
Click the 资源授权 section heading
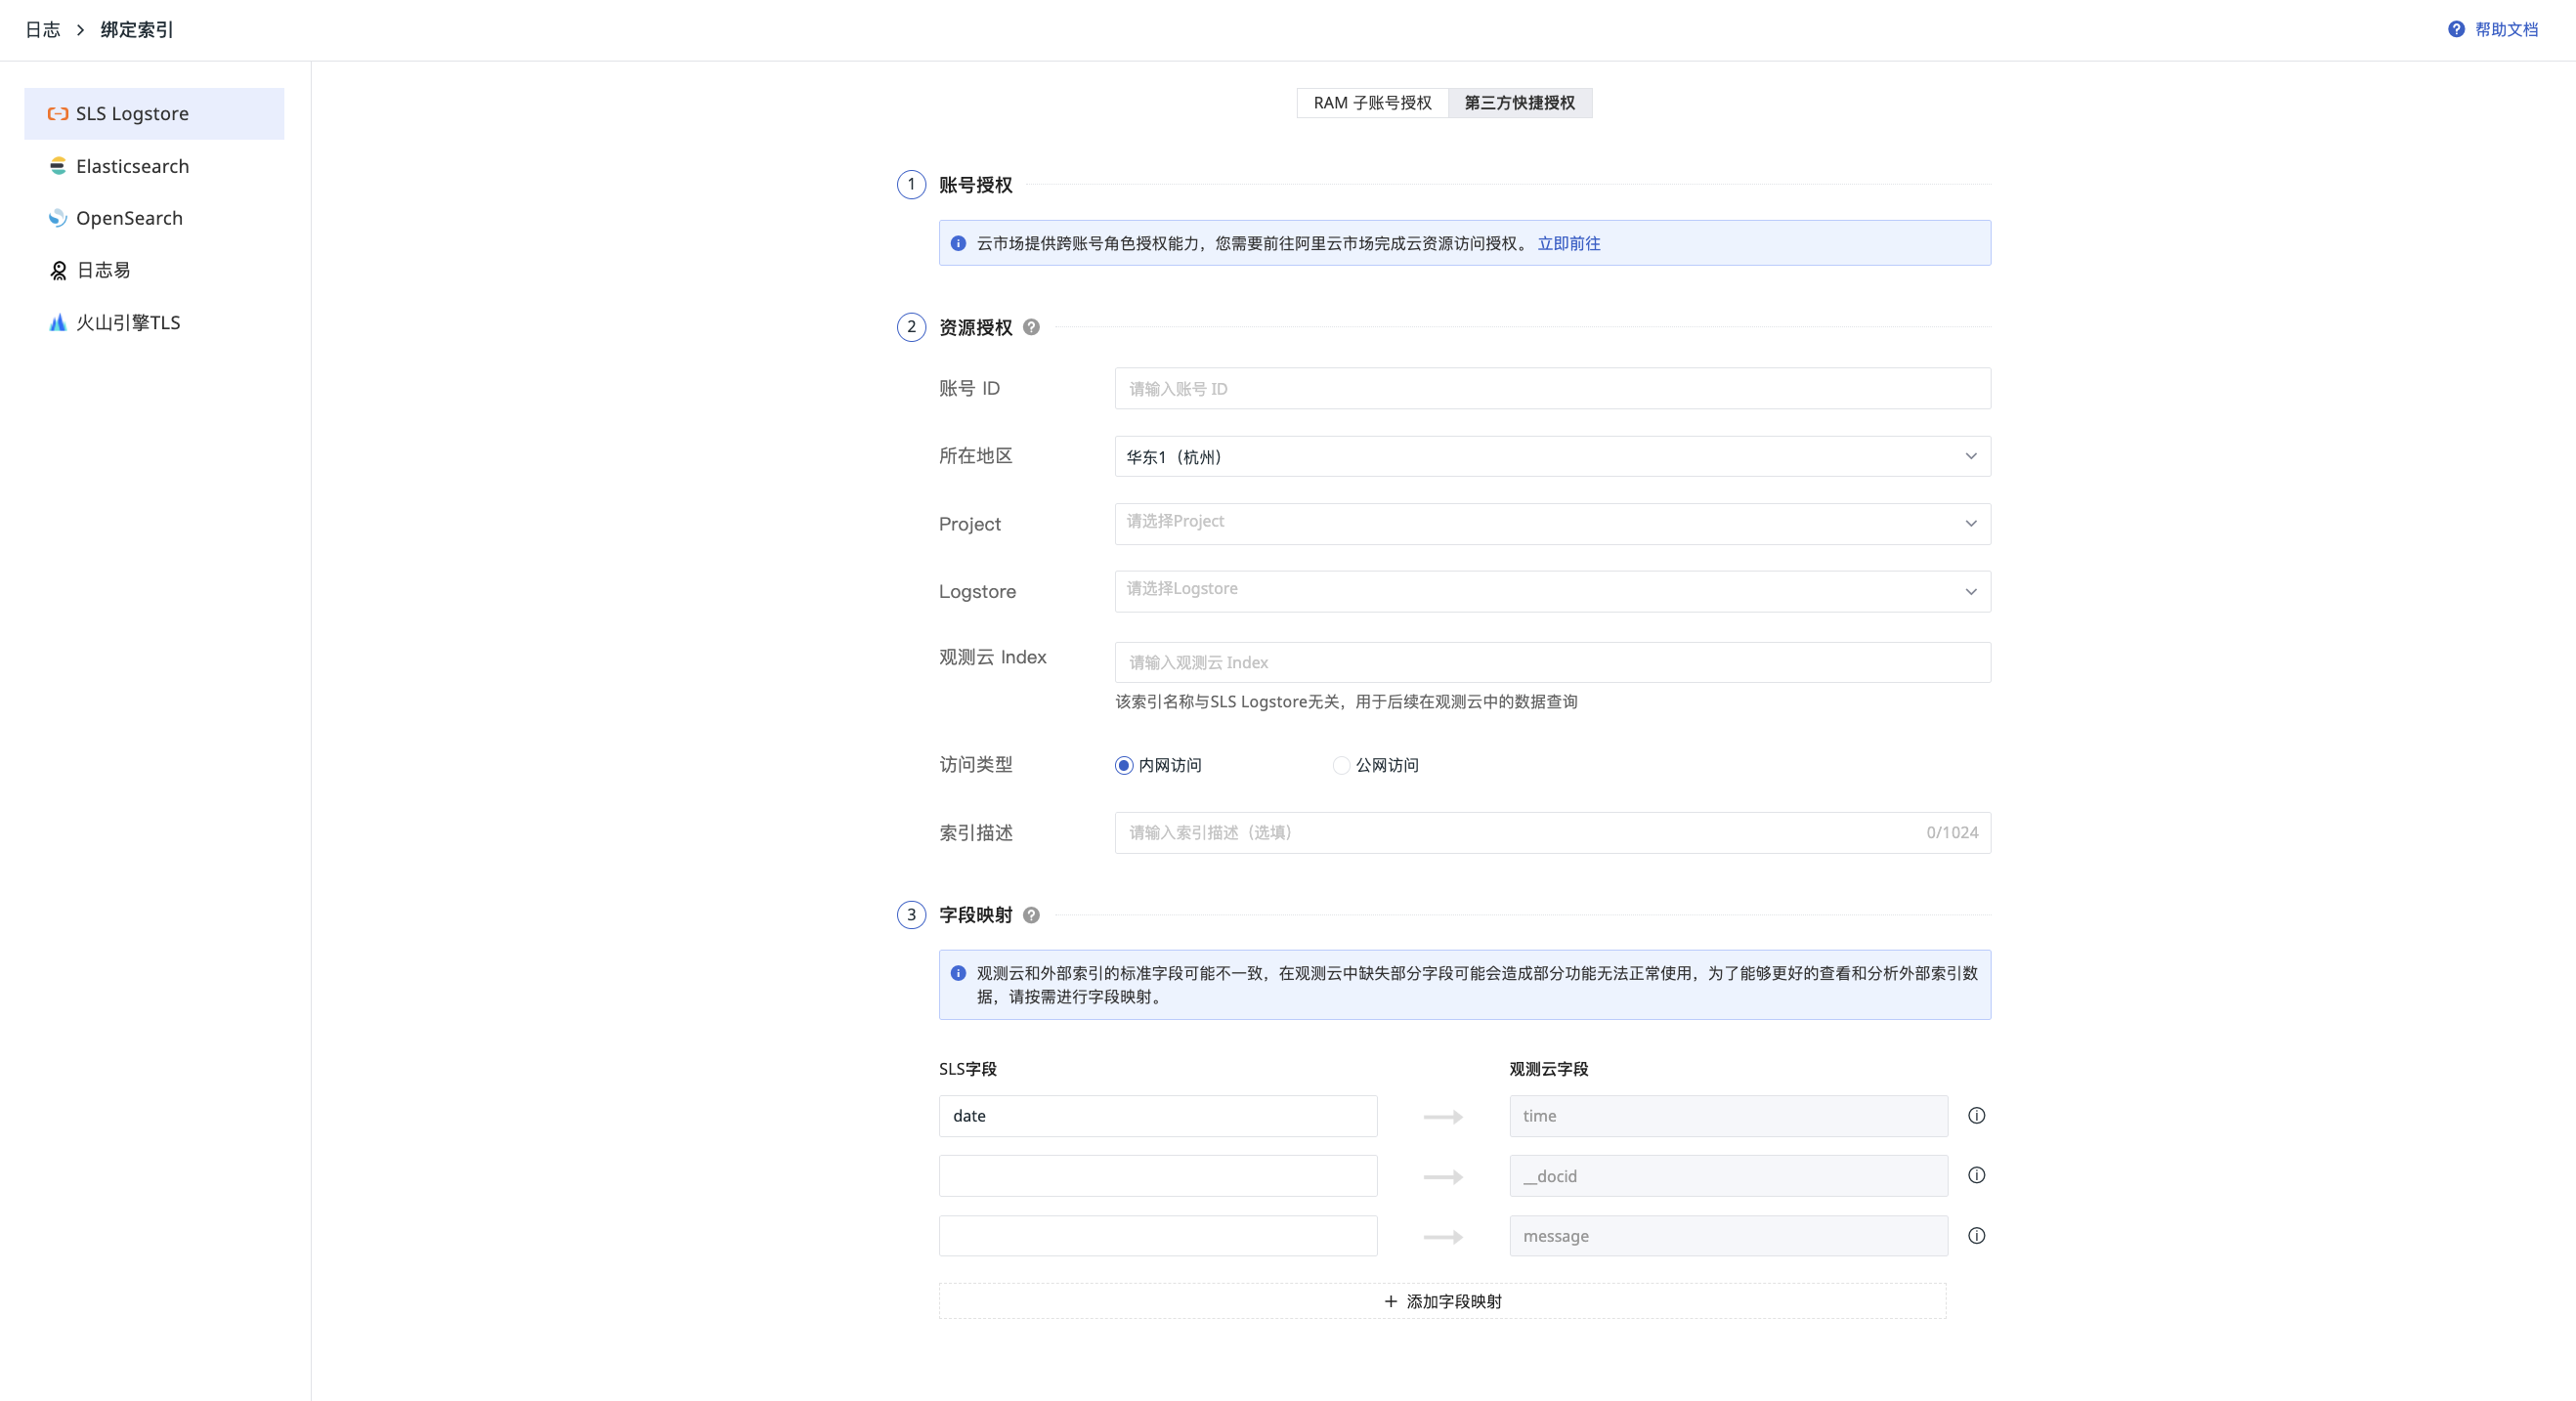[975, 327]
